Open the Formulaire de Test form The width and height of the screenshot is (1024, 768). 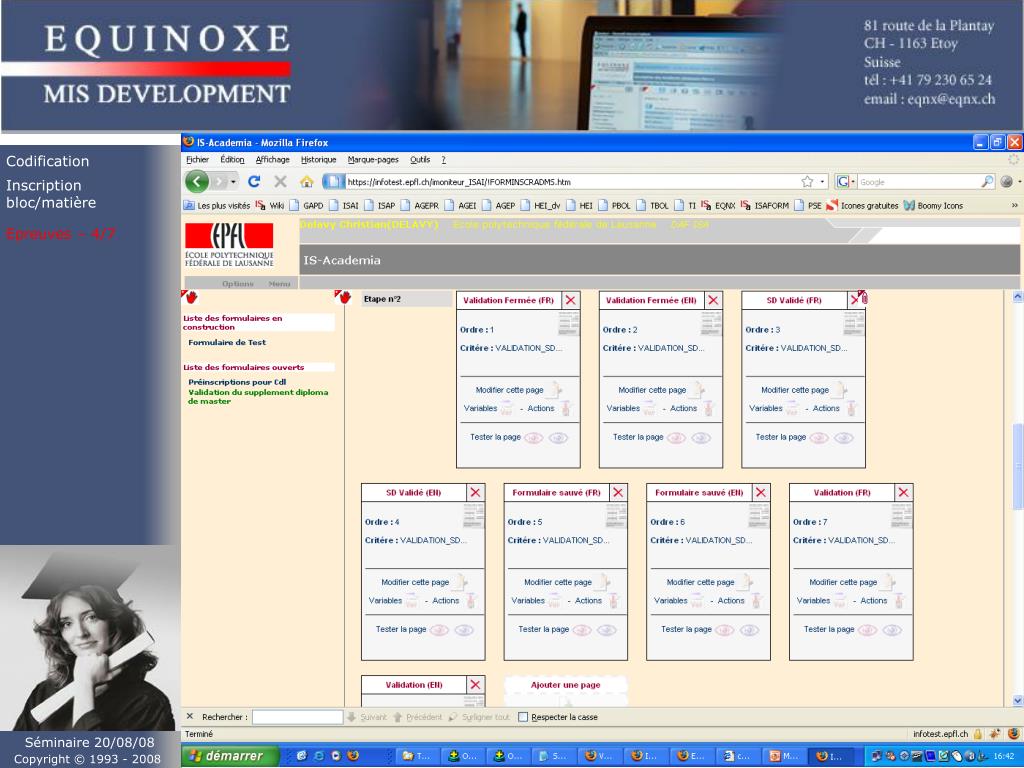pyautogui.click(x=227, y=342)
